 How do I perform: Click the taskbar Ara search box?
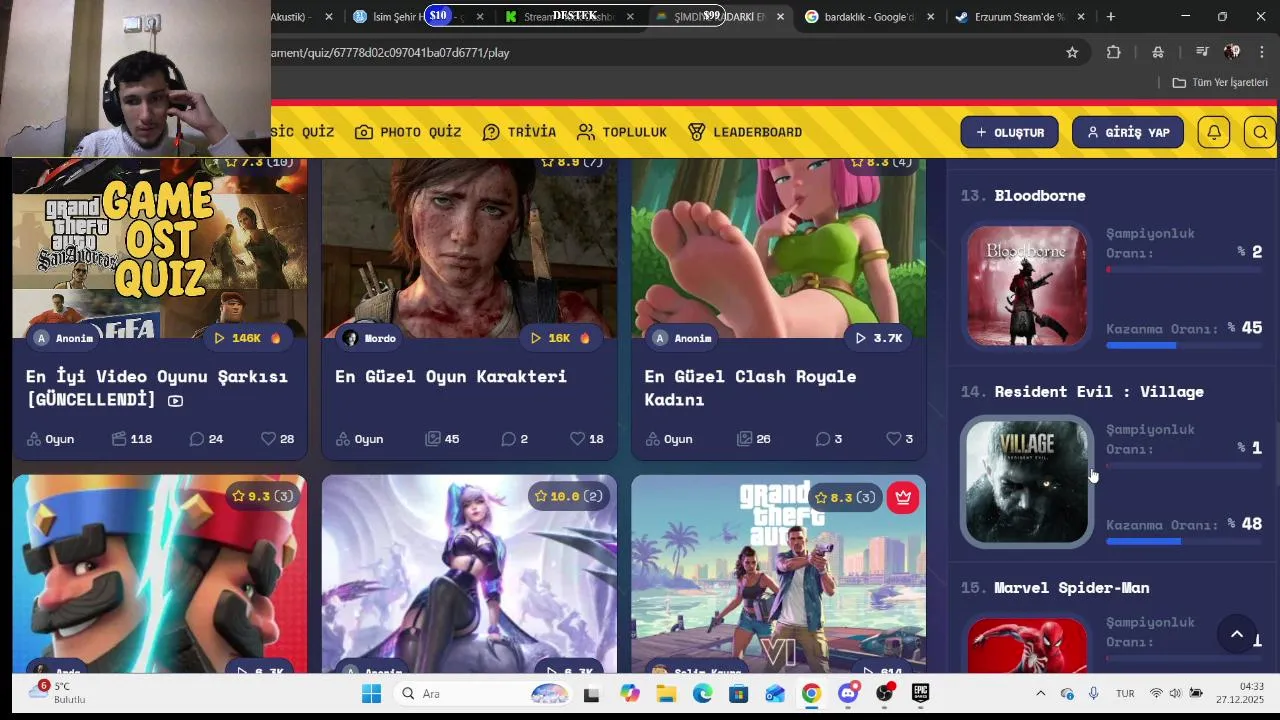(x=483, y=693)
